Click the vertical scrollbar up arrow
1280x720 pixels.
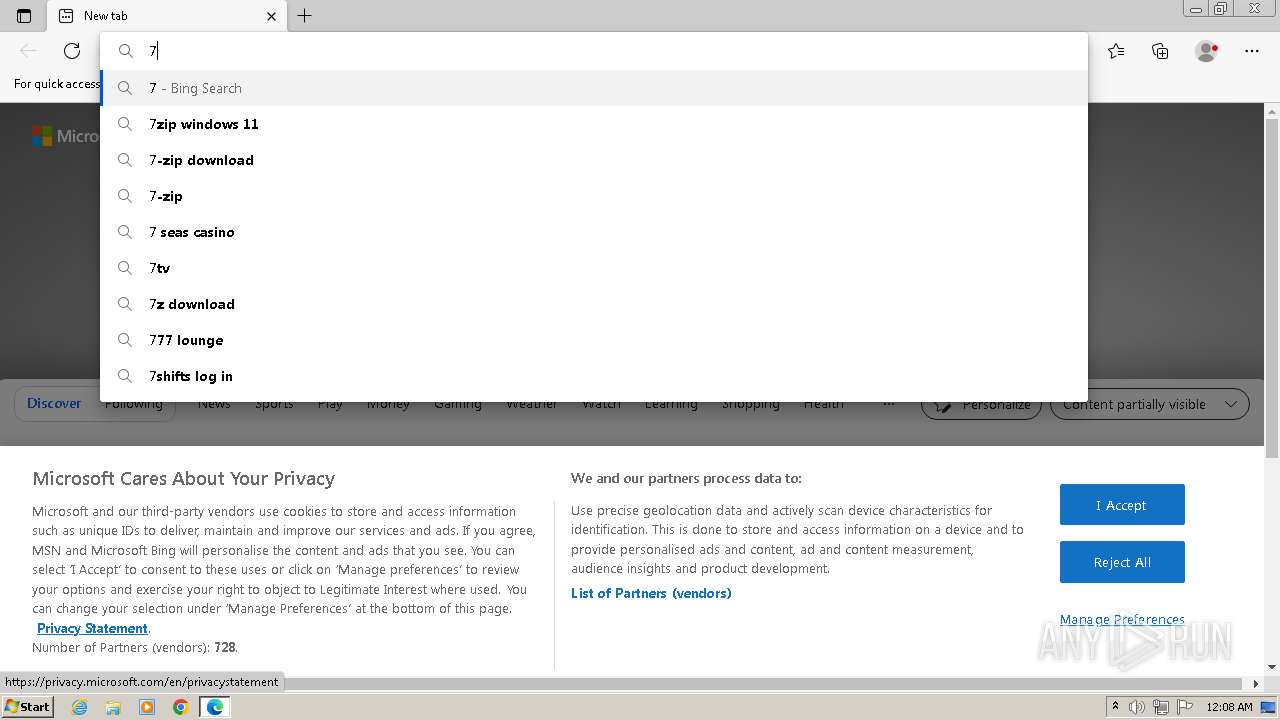(x=1272, y=110)
